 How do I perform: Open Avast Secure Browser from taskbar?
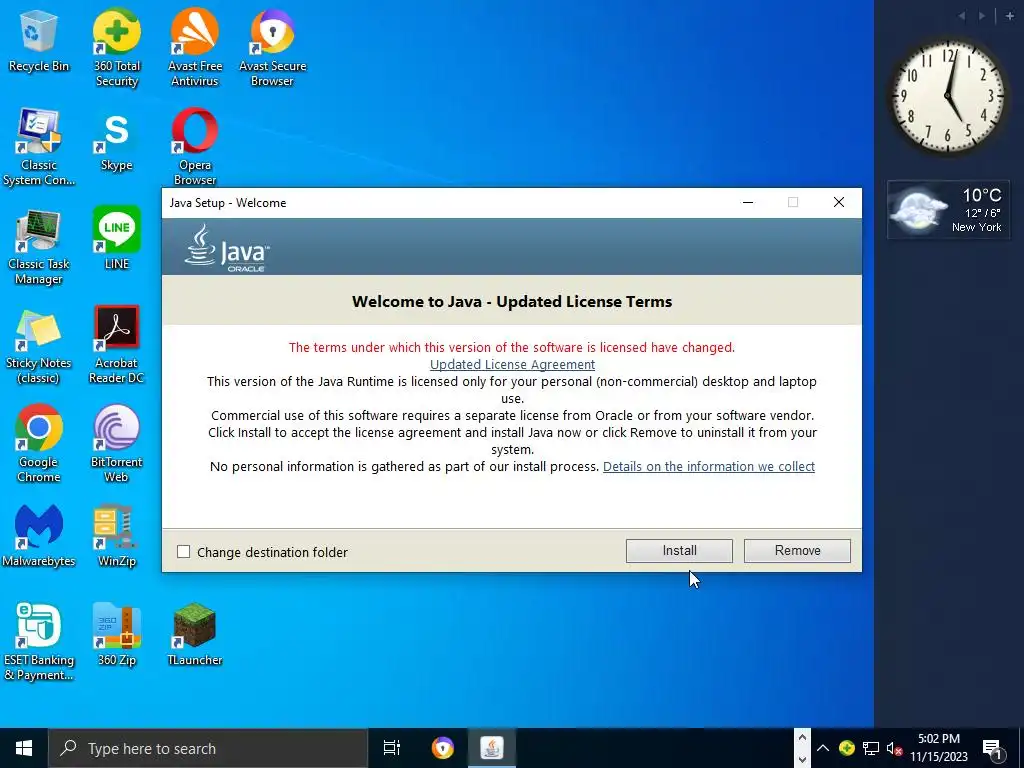[443, 748]
